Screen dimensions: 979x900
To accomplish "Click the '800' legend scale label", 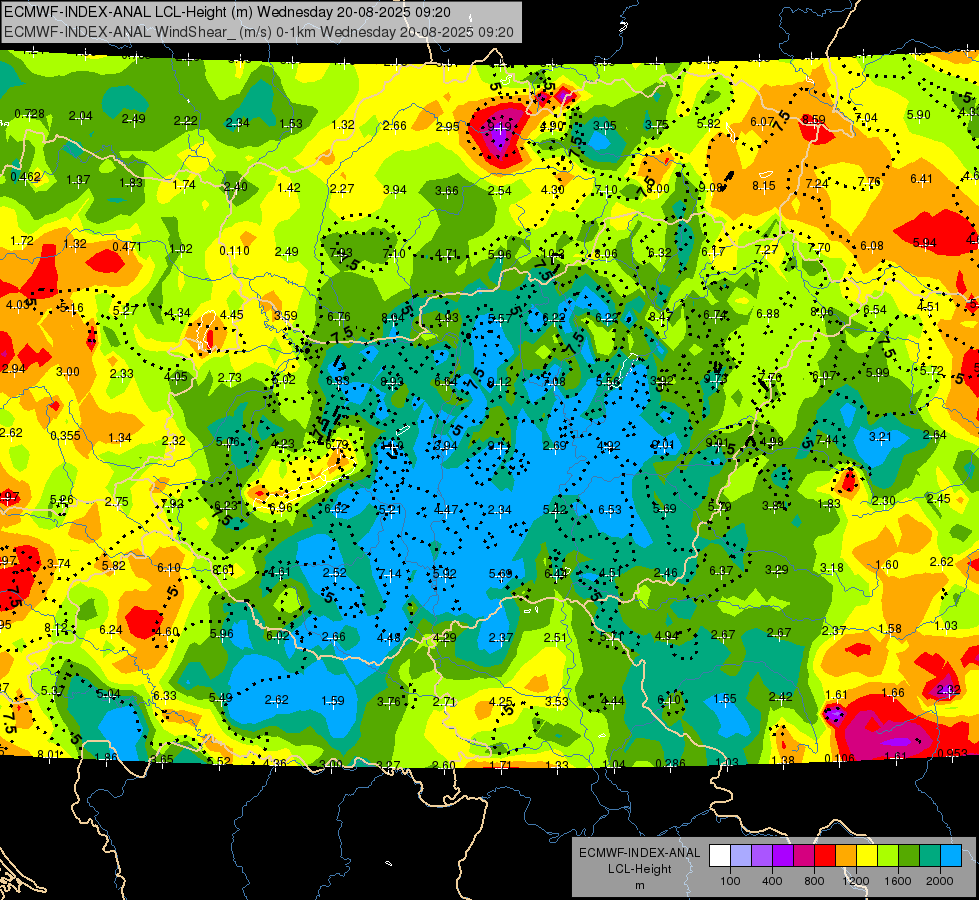I will 814,881.
